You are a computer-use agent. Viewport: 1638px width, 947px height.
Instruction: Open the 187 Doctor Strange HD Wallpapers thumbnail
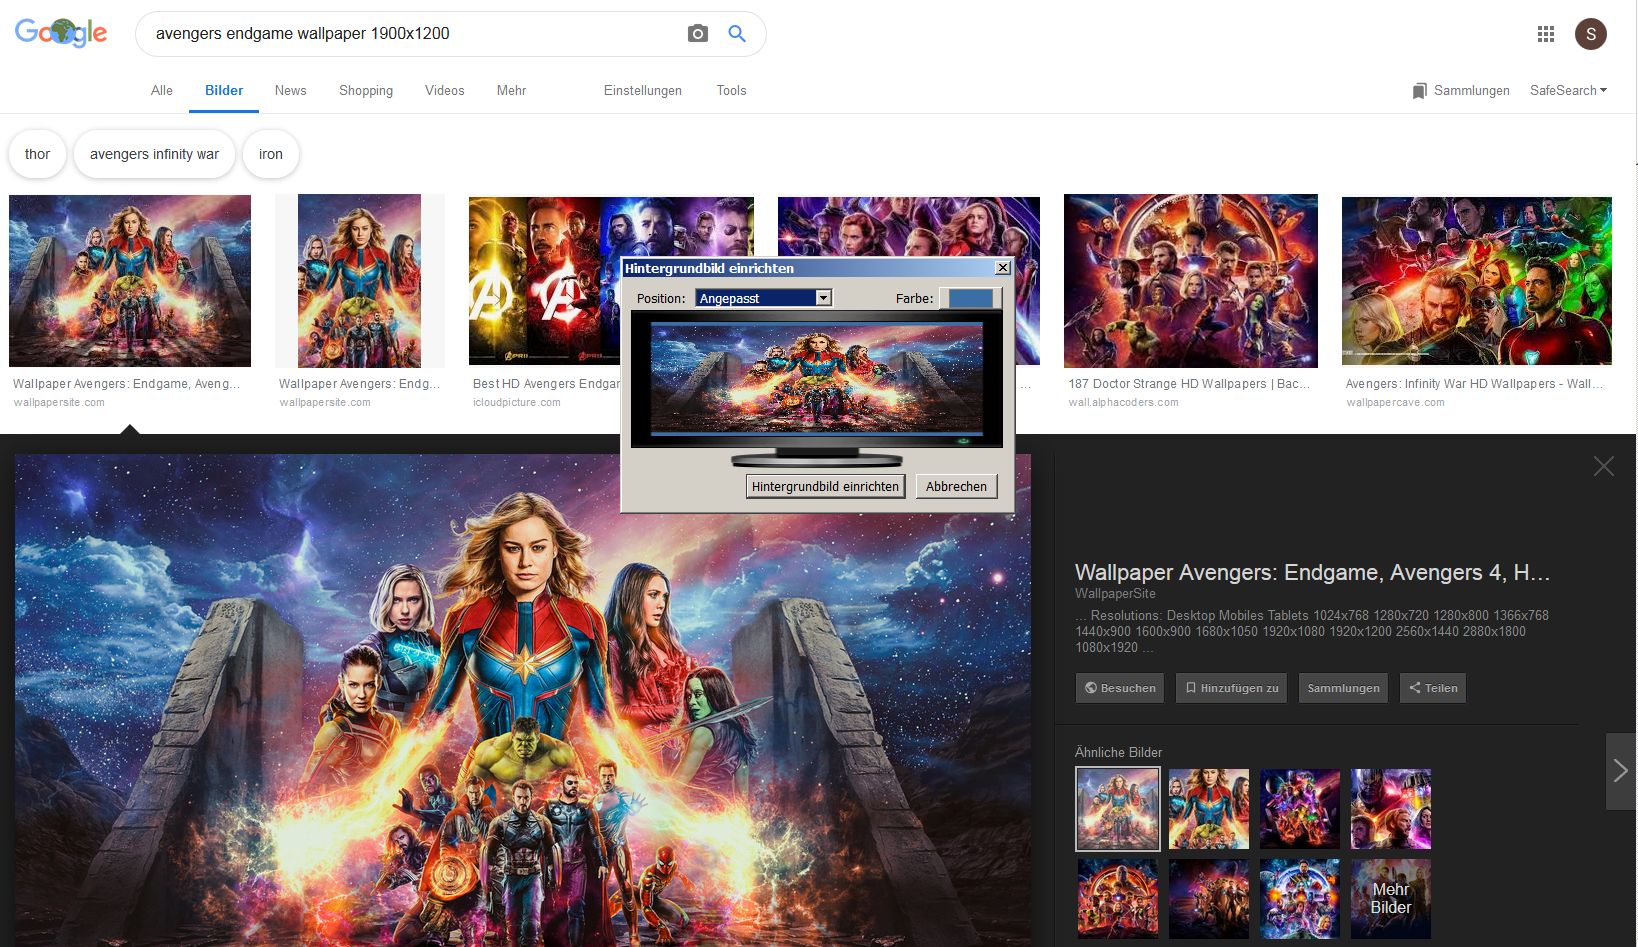[1191, 281]
